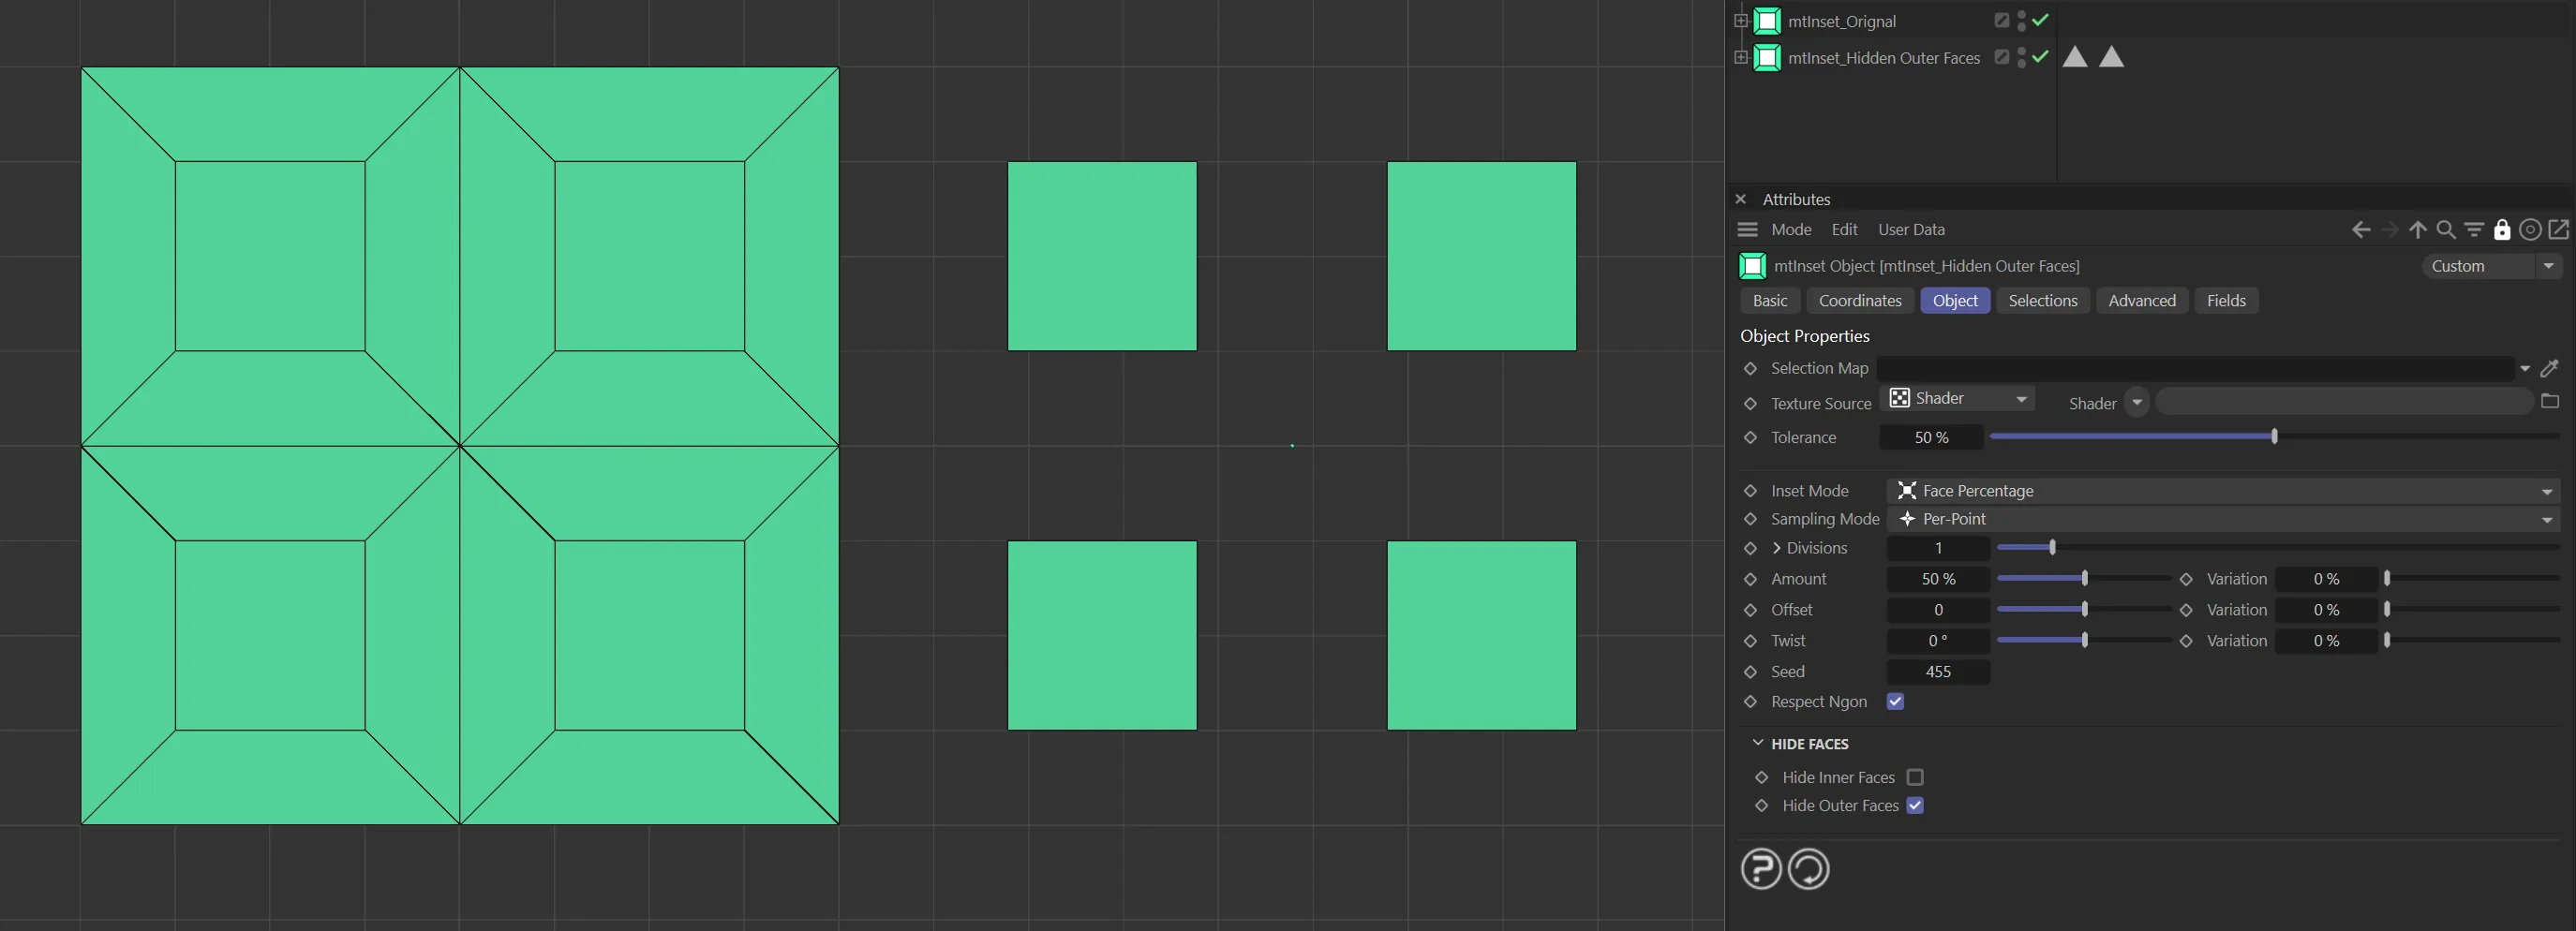Expand the Divisions parameter arrow

(x=1777, y=548)
